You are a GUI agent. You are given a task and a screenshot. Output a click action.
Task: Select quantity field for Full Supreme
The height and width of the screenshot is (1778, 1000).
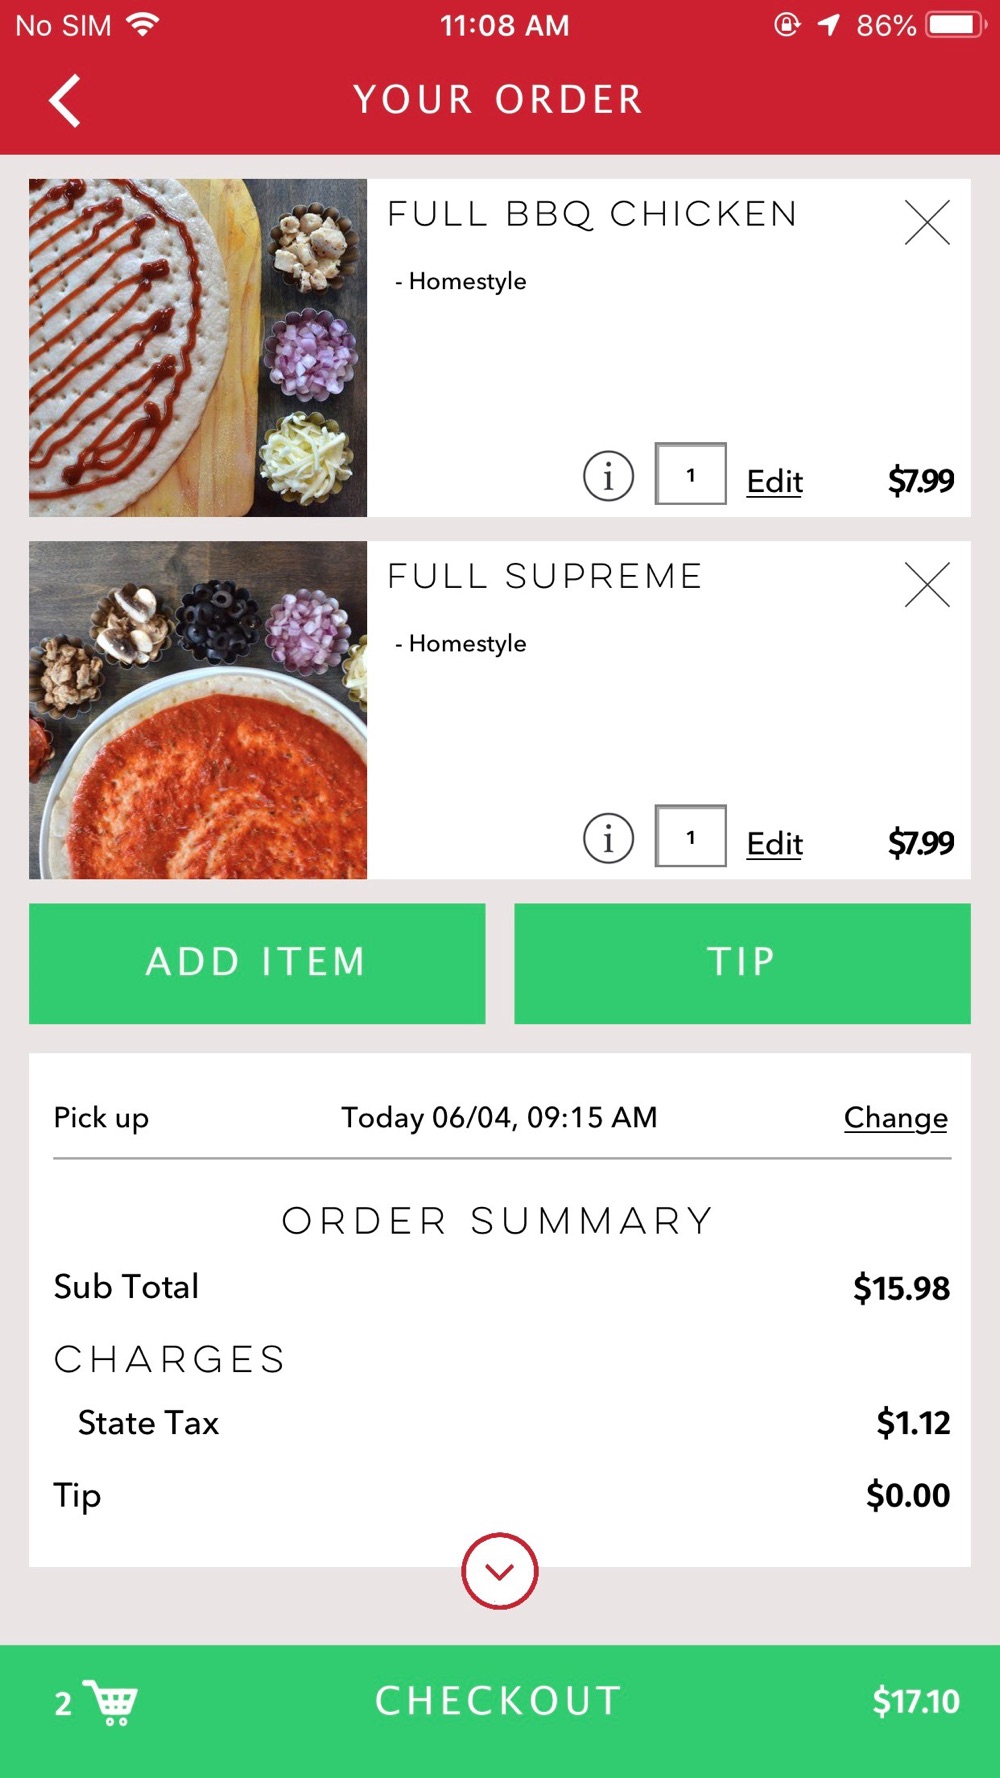point(690,837)
